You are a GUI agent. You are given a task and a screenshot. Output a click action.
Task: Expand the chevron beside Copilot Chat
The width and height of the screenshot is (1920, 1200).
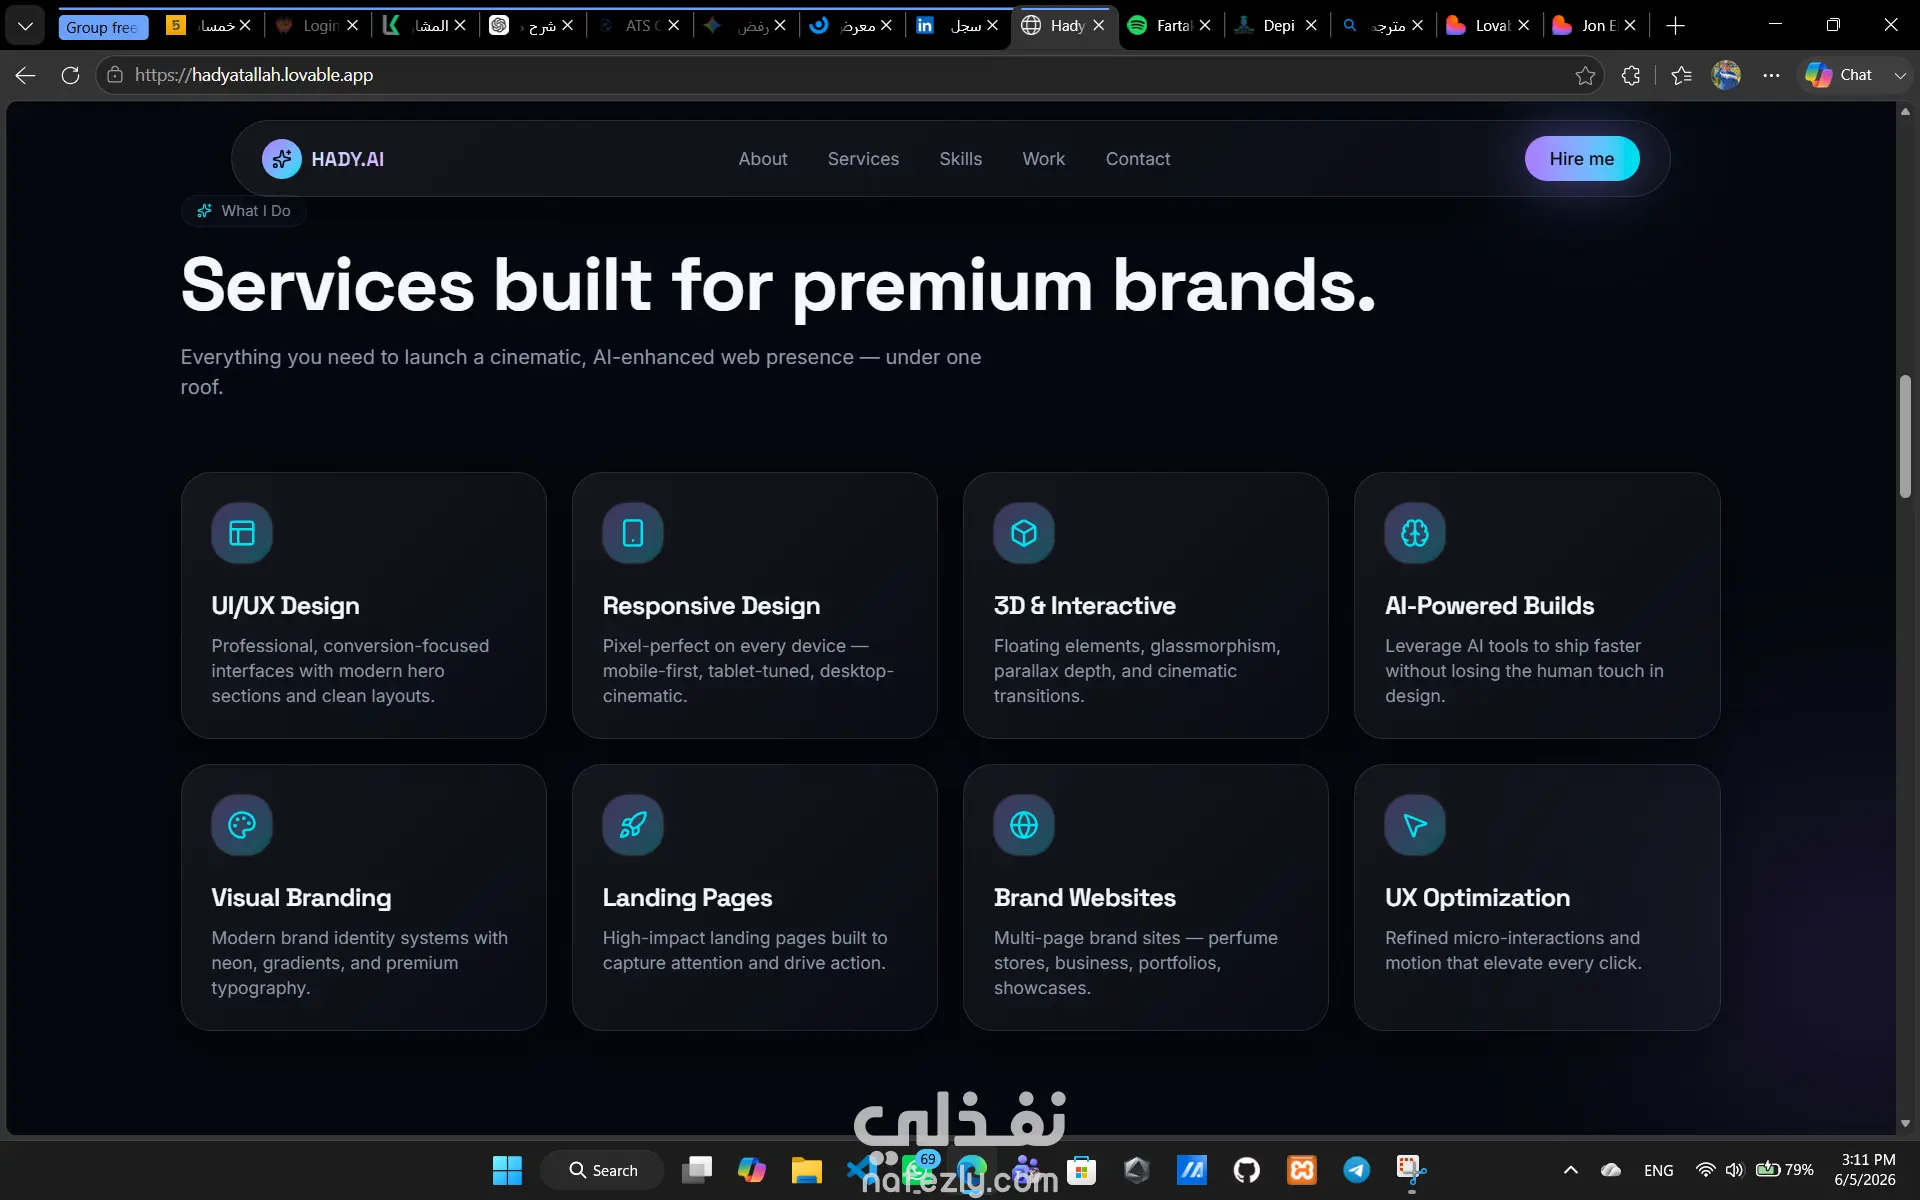(1900, 75)
